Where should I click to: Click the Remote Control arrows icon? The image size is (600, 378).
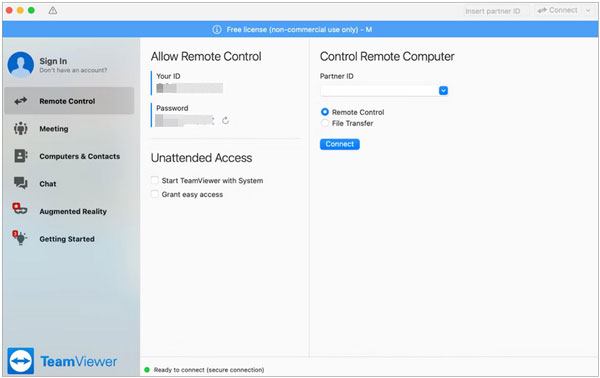(21, 101)
